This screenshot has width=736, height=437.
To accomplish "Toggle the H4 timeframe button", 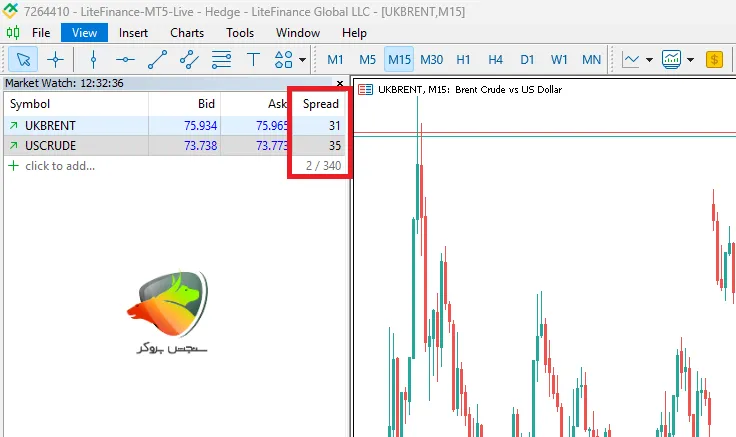I will (x=495, y=59).
